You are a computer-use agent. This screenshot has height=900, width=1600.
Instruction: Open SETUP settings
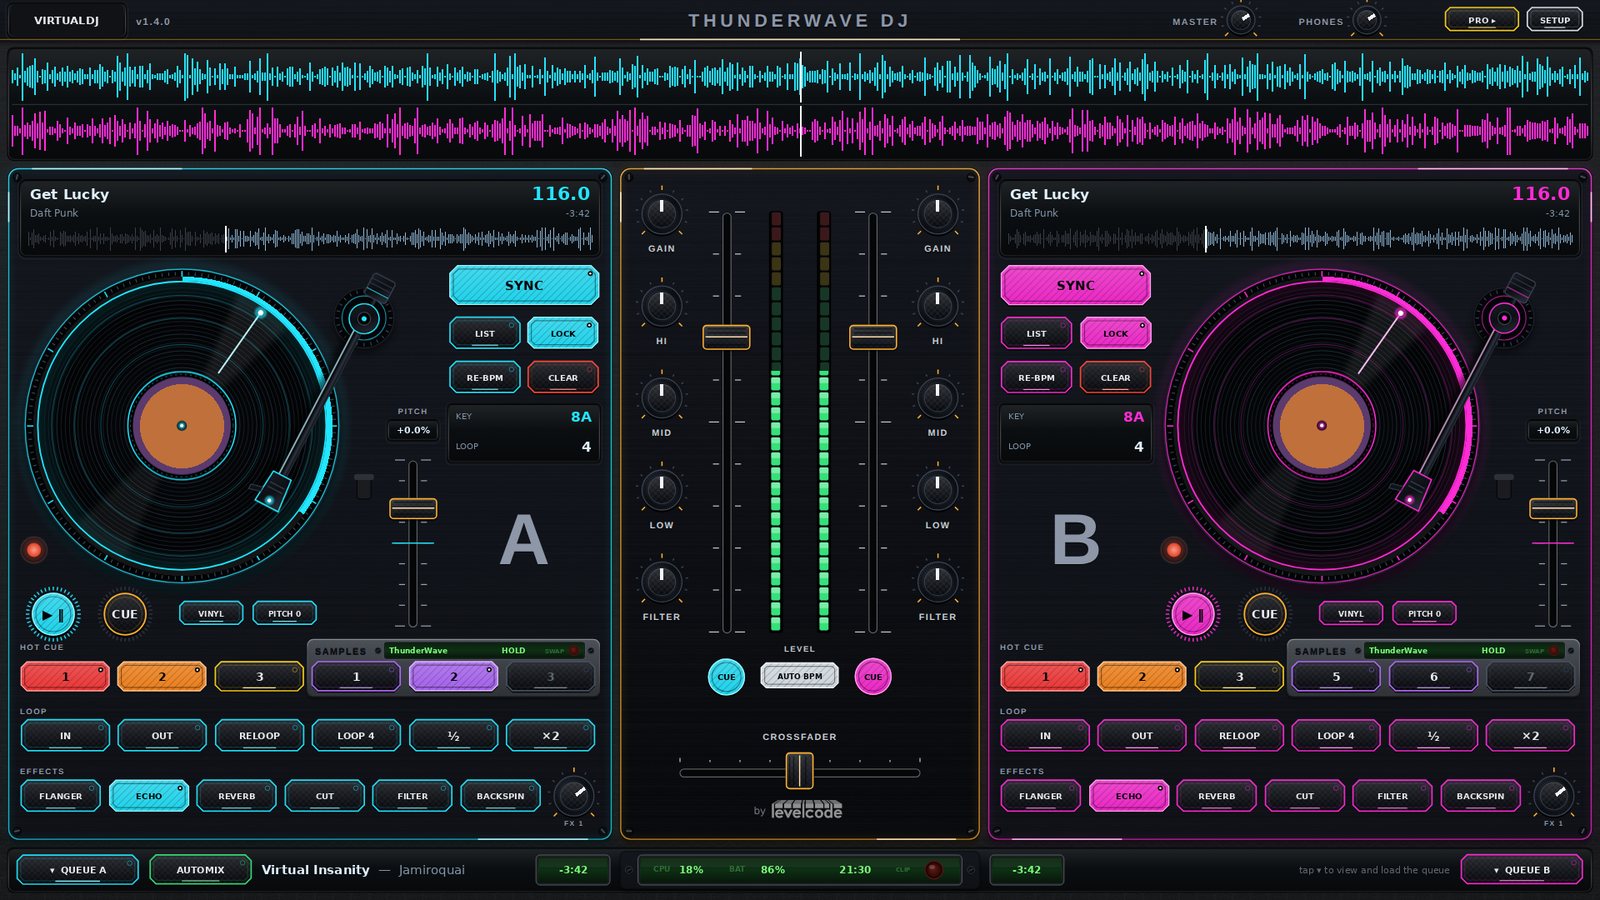pos(1555,20)
